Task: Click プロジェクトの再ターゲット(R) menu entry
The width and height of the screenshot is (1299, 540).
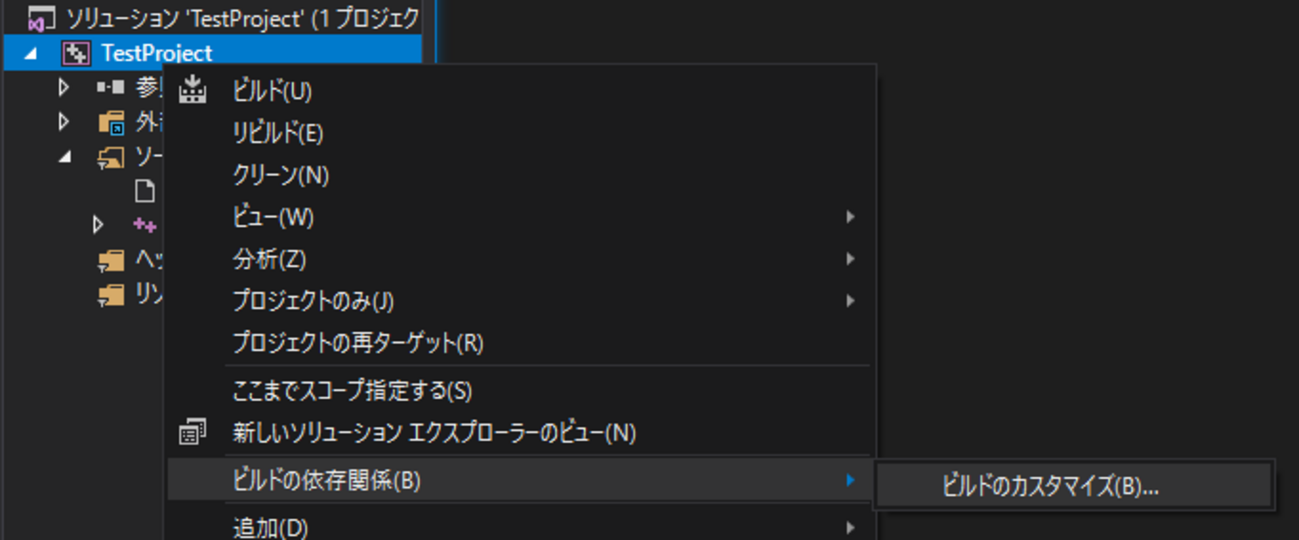Action: pyautogui.click(x=358, y=343)
